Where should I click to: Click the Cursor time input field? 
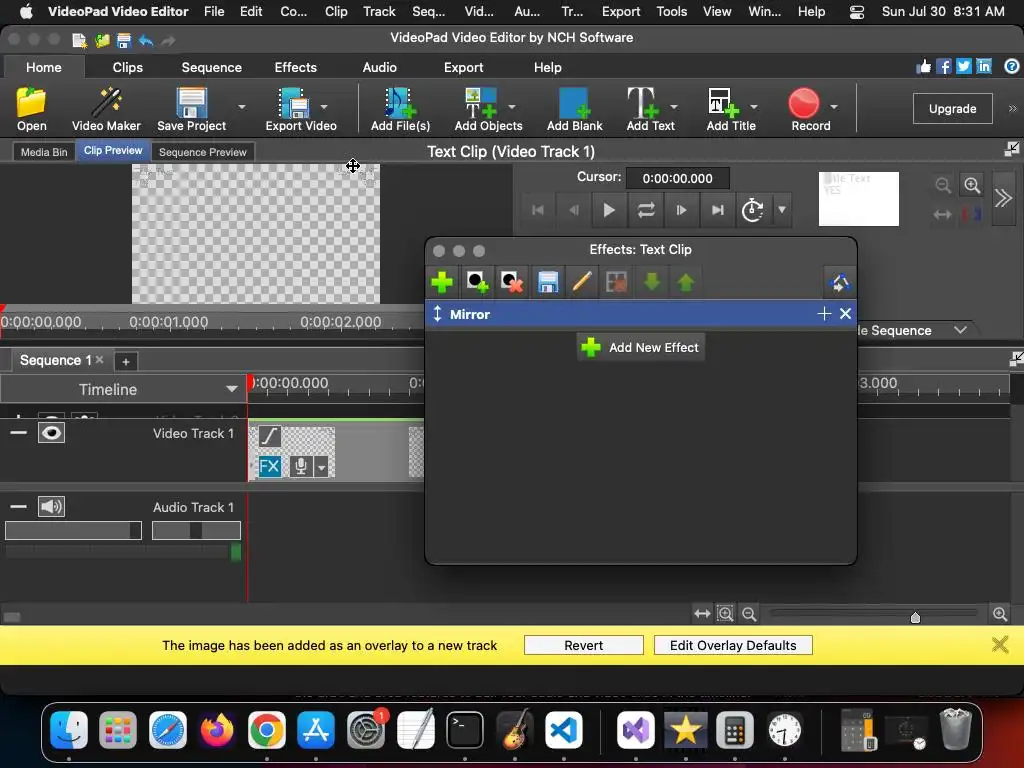[x=677, y=178]
